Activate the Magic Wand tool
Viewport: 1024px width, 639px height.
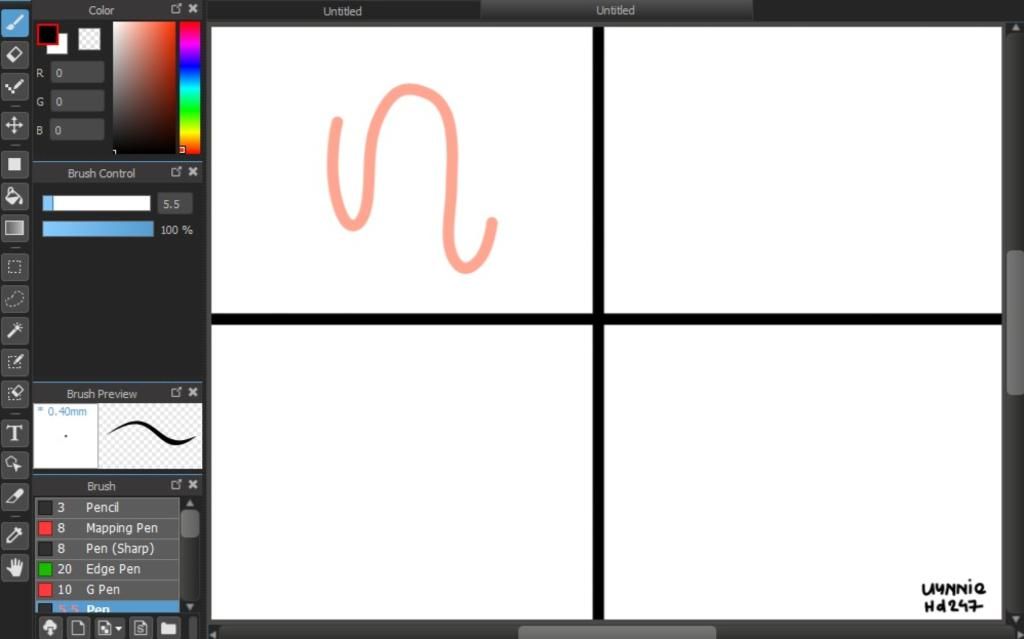coord(14,331)
